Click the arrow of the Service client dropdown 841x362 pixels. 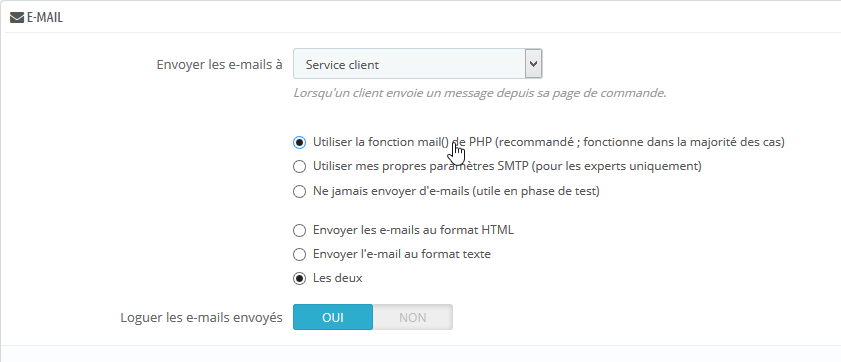(x=533, y=64)
